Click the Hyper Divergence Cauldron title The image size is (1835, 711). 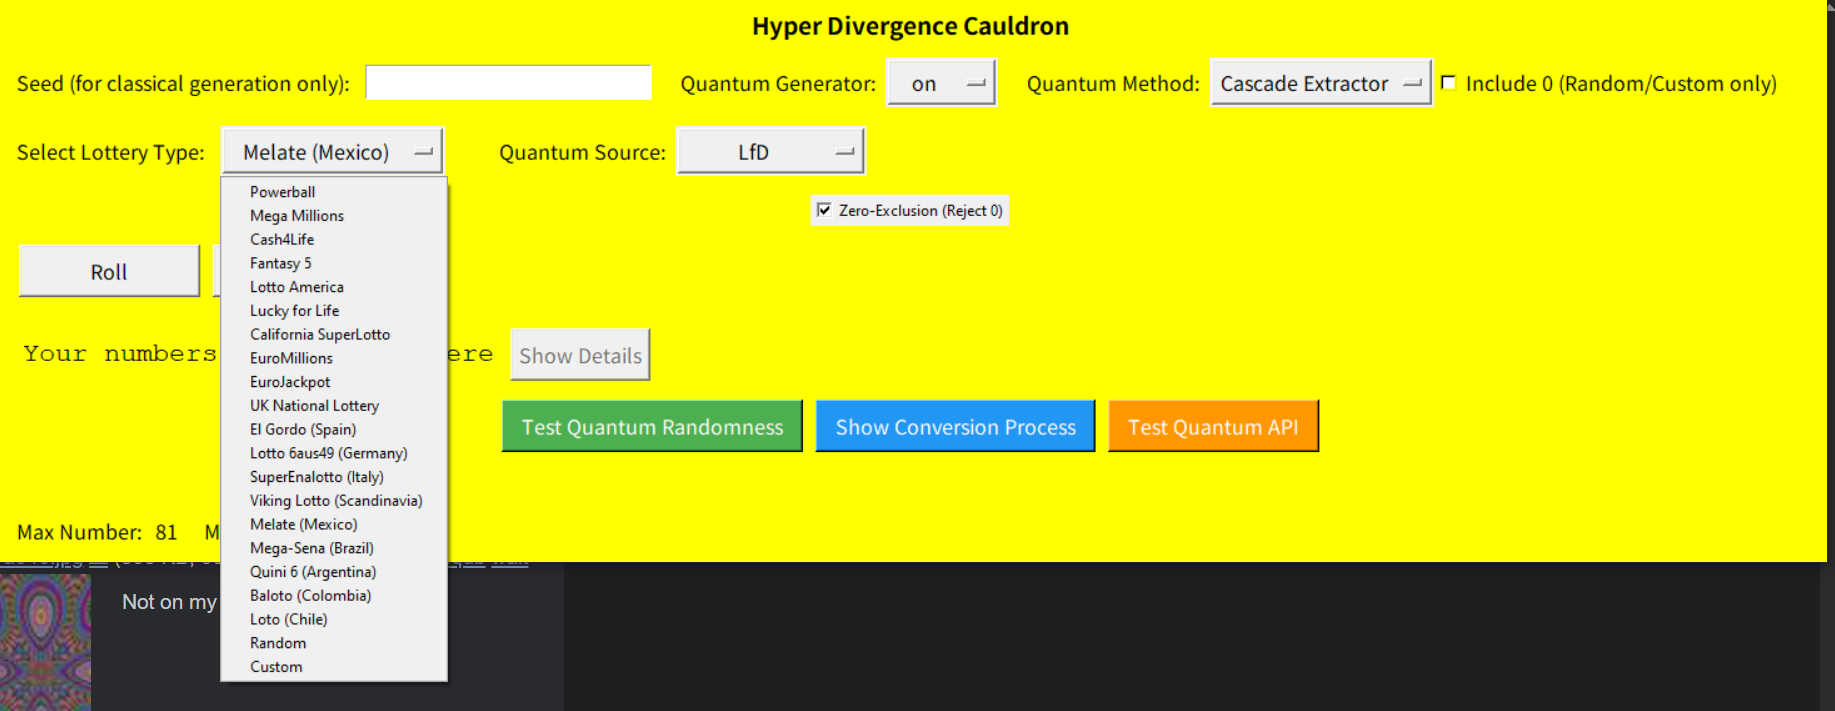pos(910,26)
